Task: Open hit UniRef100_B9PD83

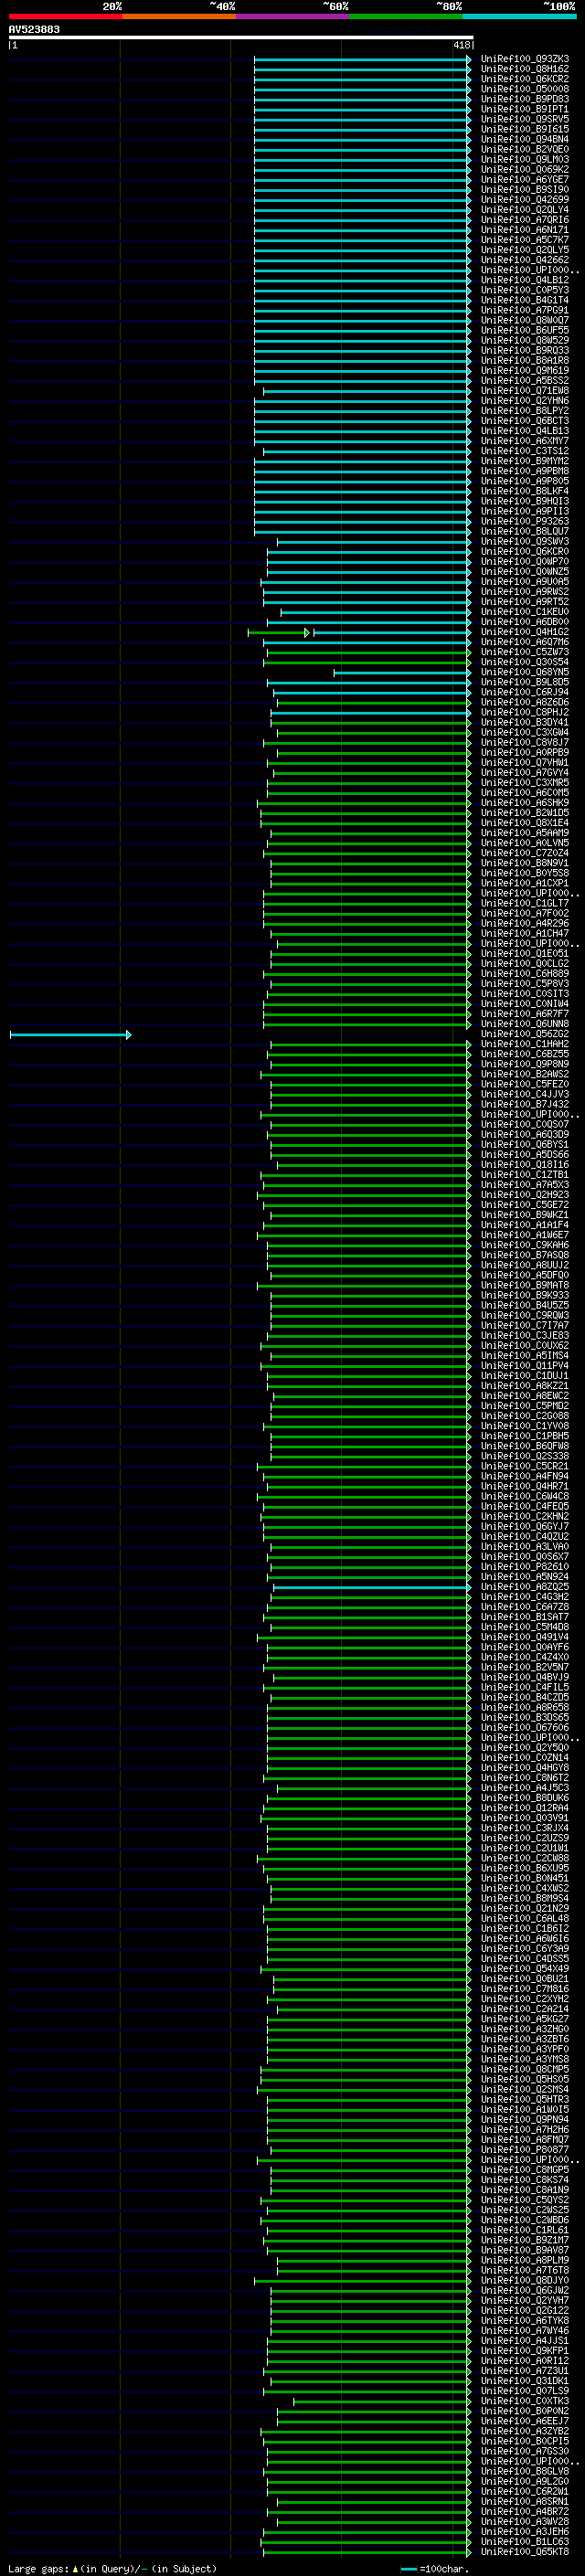Action: click(x=525, y=99)
